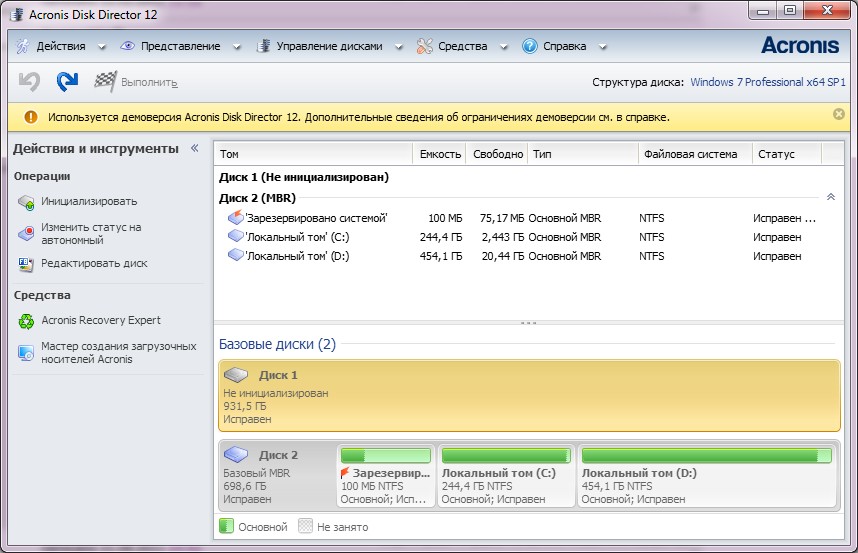858x553 pixels.
Task: Click the Не занято legend swatch
Action: [x=305, y=526]
